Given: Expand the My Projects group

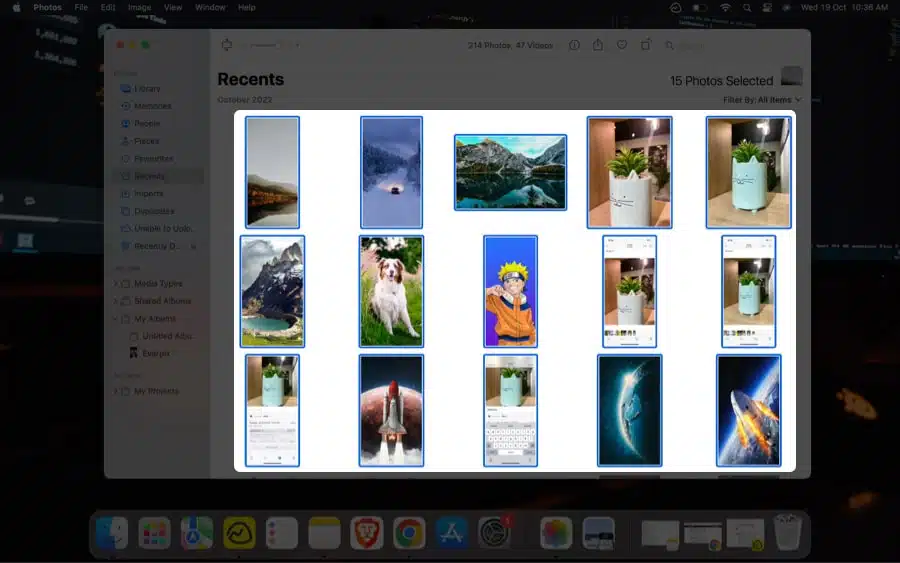Looking at the screenshot, I should (x=116, y=391).
